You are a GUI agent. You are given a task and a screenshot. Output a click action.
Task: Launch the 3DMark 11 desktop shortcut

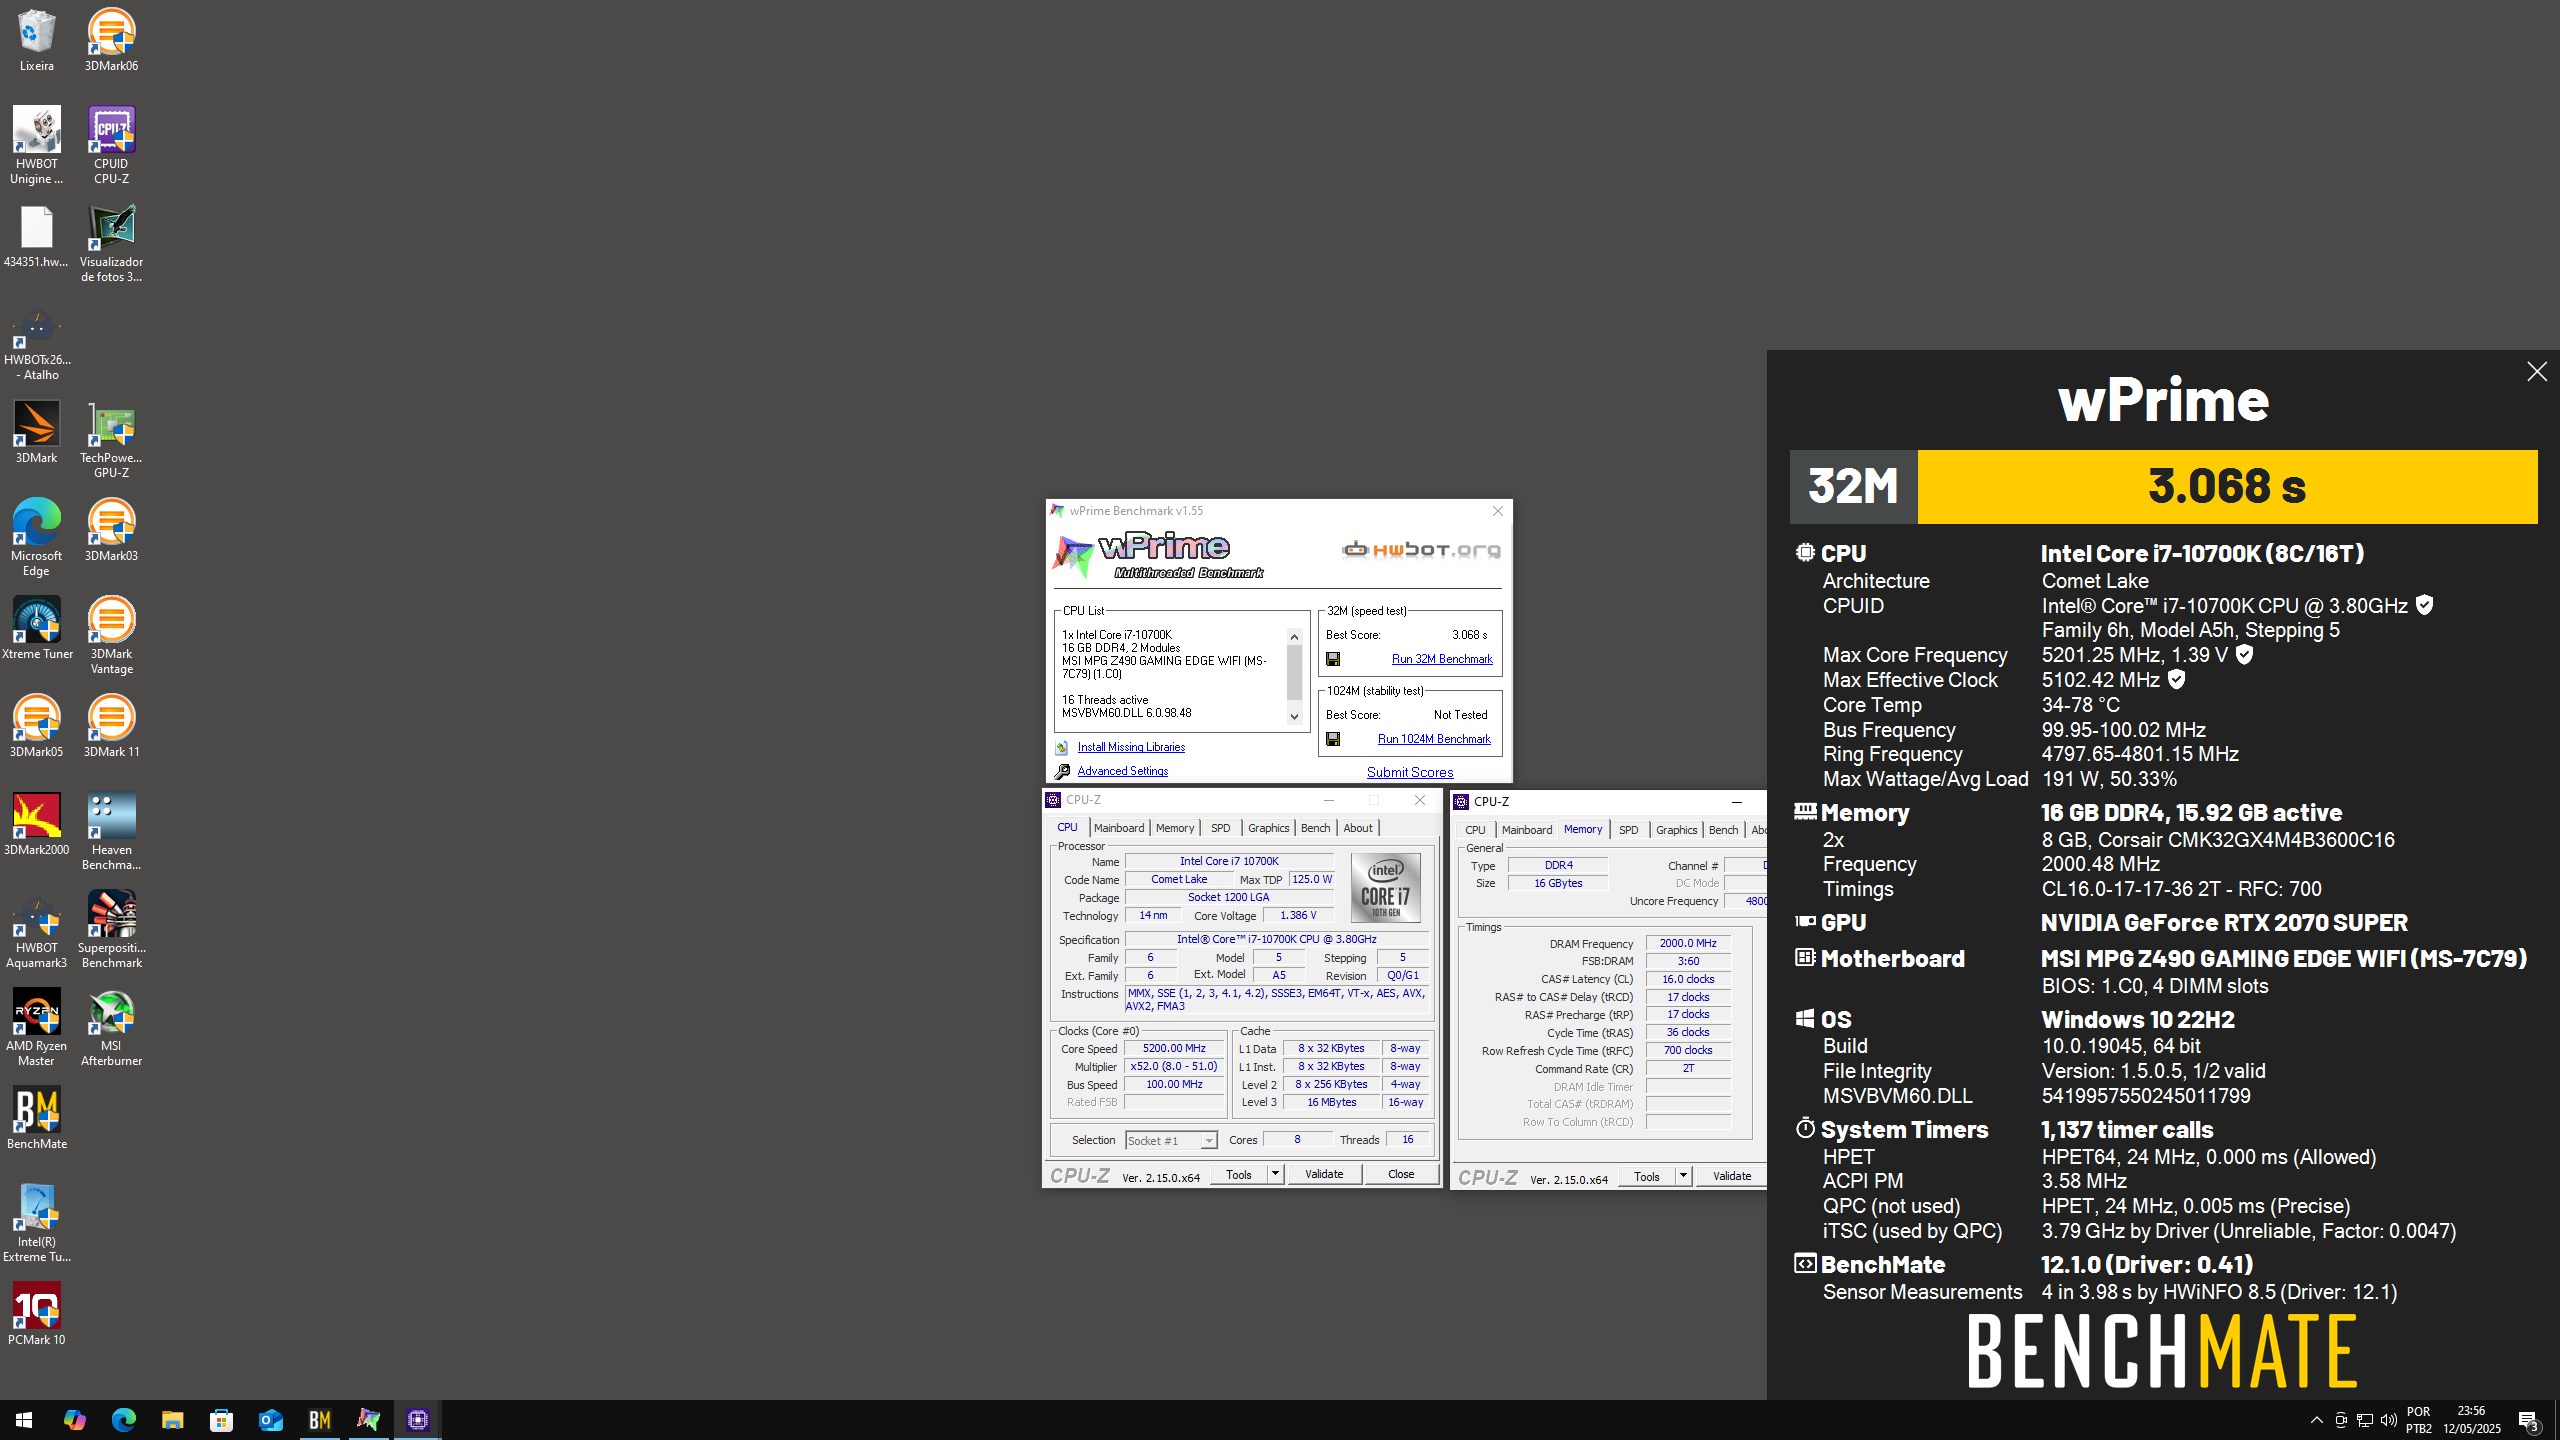111,726
